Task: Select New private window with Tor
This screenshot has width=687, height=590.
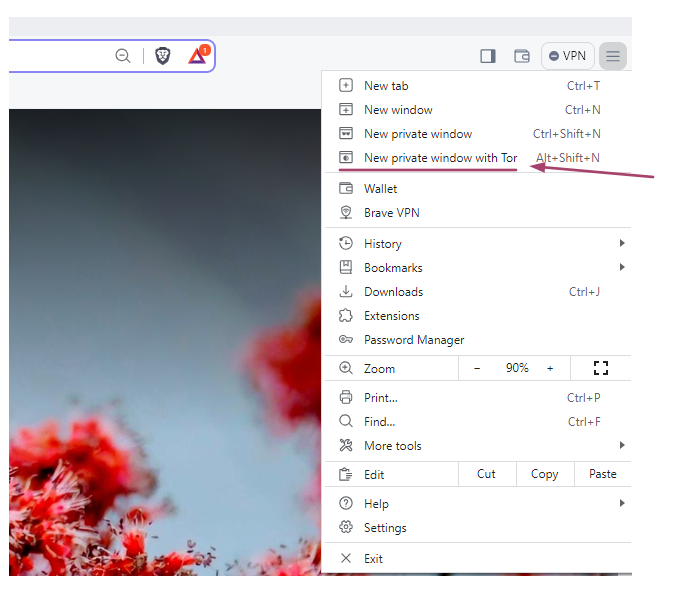Action: click(x=440, y=158)
